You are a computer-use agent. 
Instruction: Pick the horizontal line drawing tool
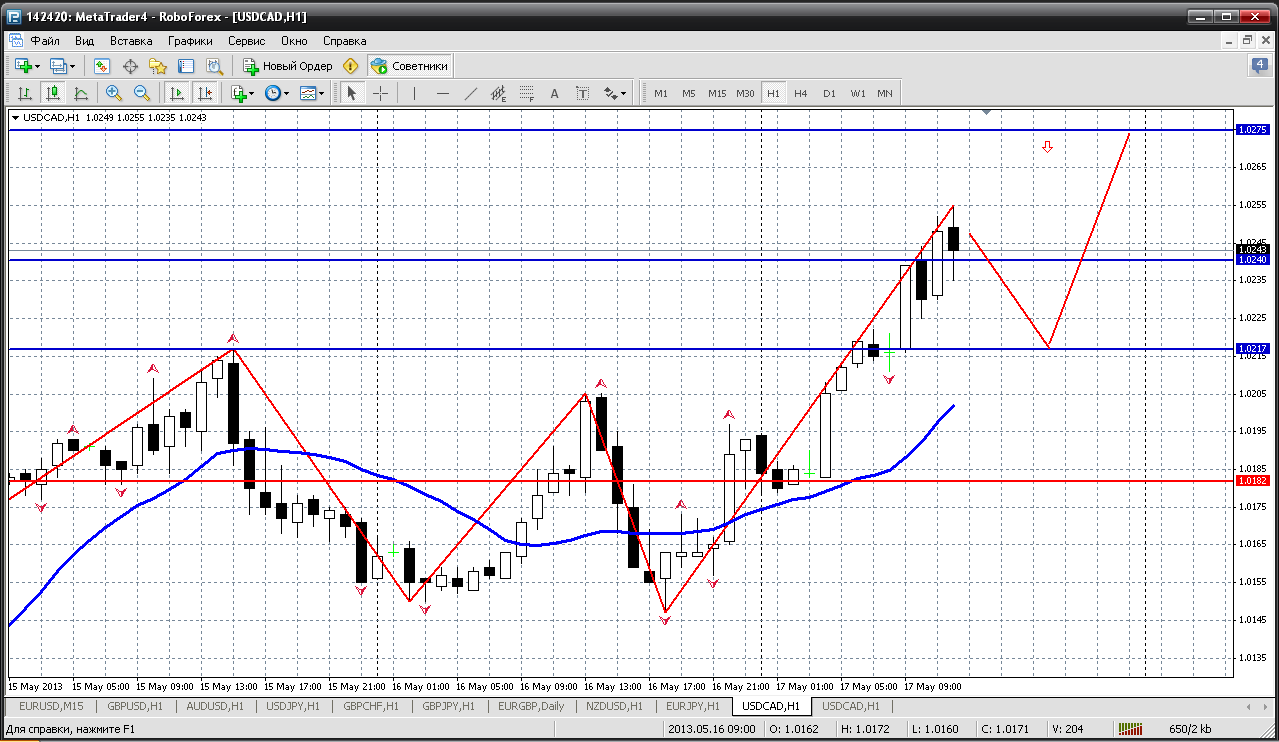[443, 93]
